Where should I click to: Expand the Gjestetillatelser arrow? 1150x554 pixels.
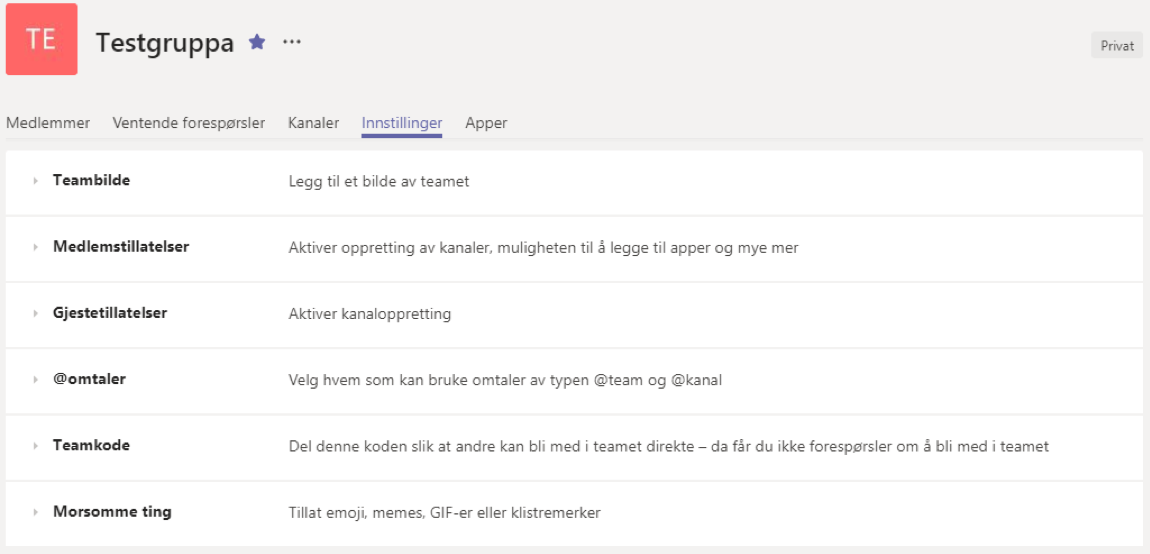point(35,313)
